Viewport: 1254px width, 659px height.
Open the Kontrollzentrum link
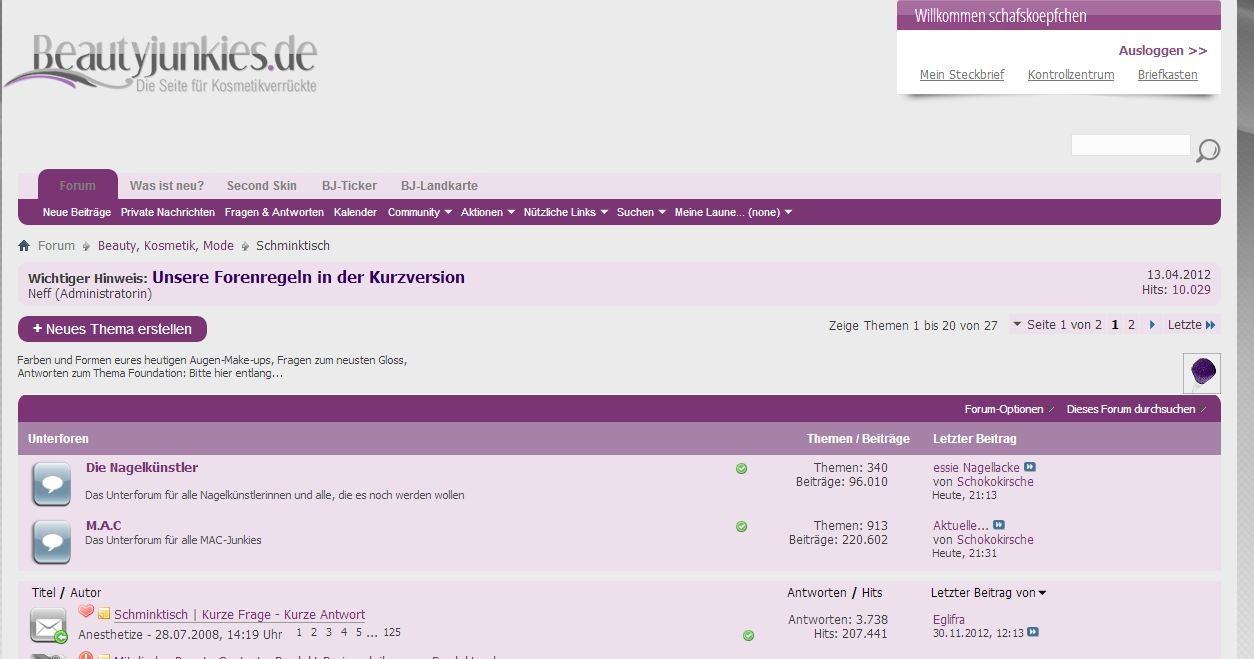(1070, 74)
